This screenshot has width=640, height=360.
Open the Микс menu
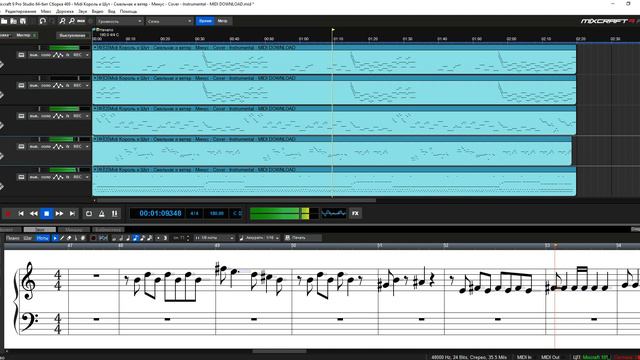pos(46,11)
